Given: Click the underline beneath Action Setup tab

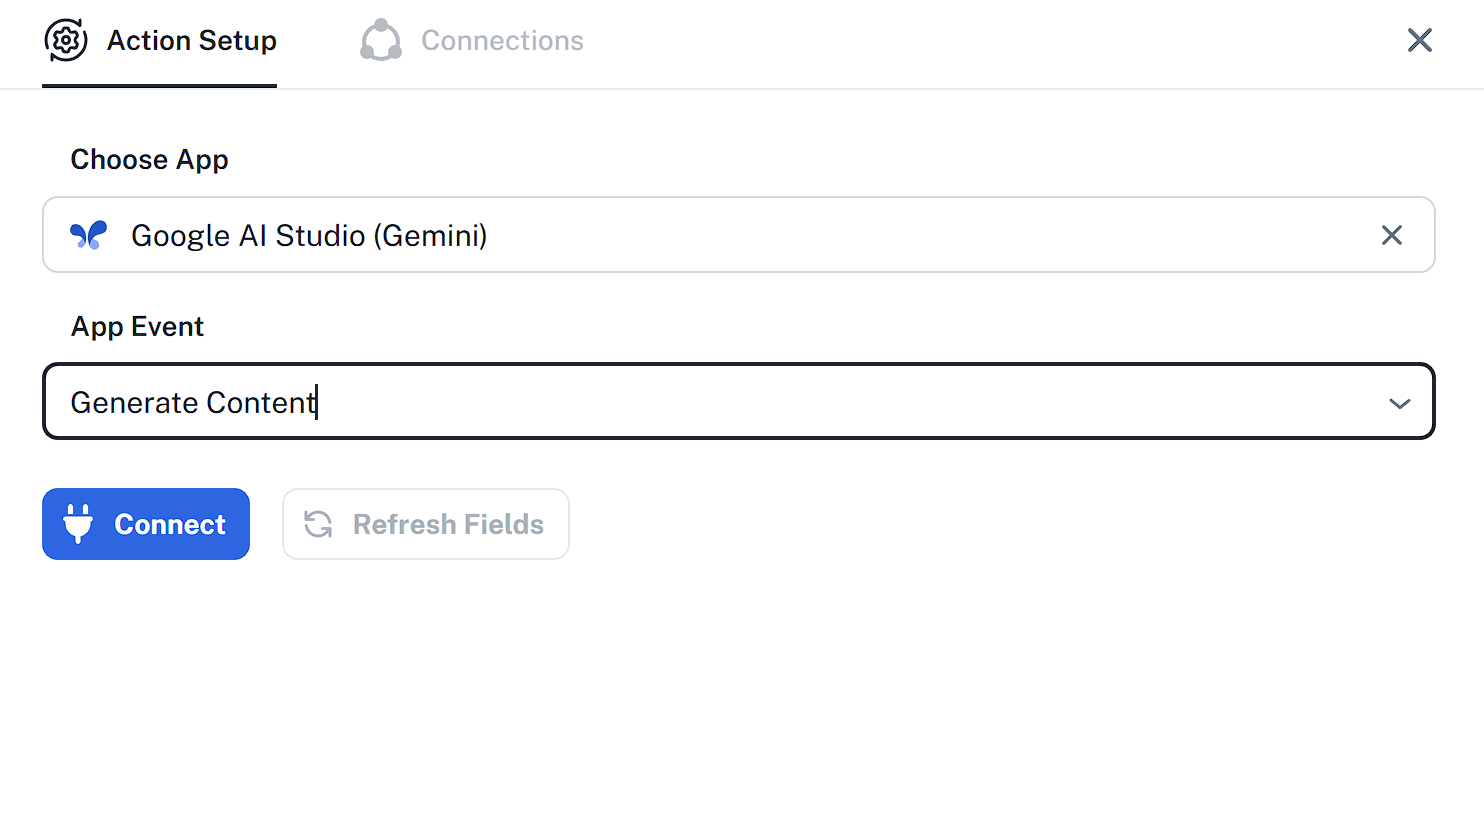Looking at the screenshot, I should (160, 86).
